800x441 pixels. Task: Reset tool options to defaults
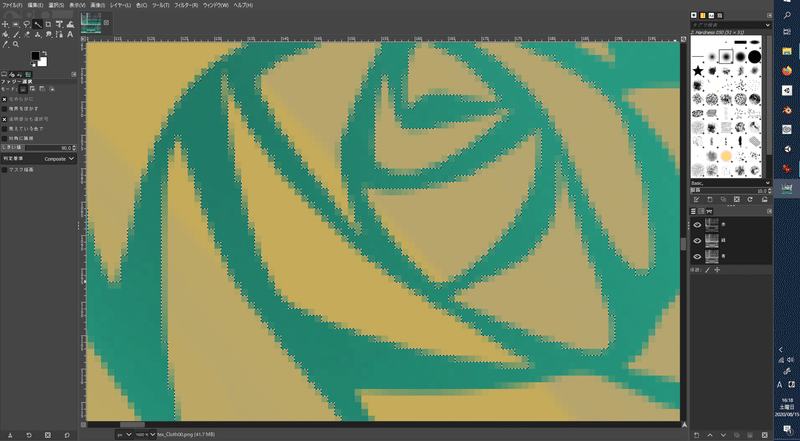click(67, 435)
